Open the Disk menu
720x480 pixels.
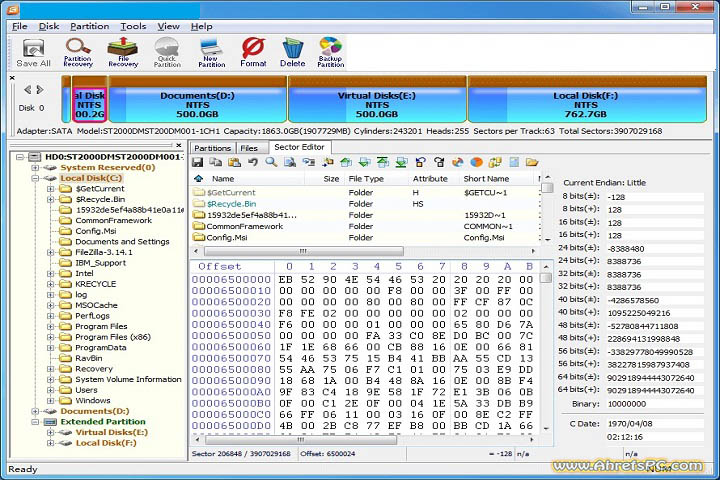point(49,26)
